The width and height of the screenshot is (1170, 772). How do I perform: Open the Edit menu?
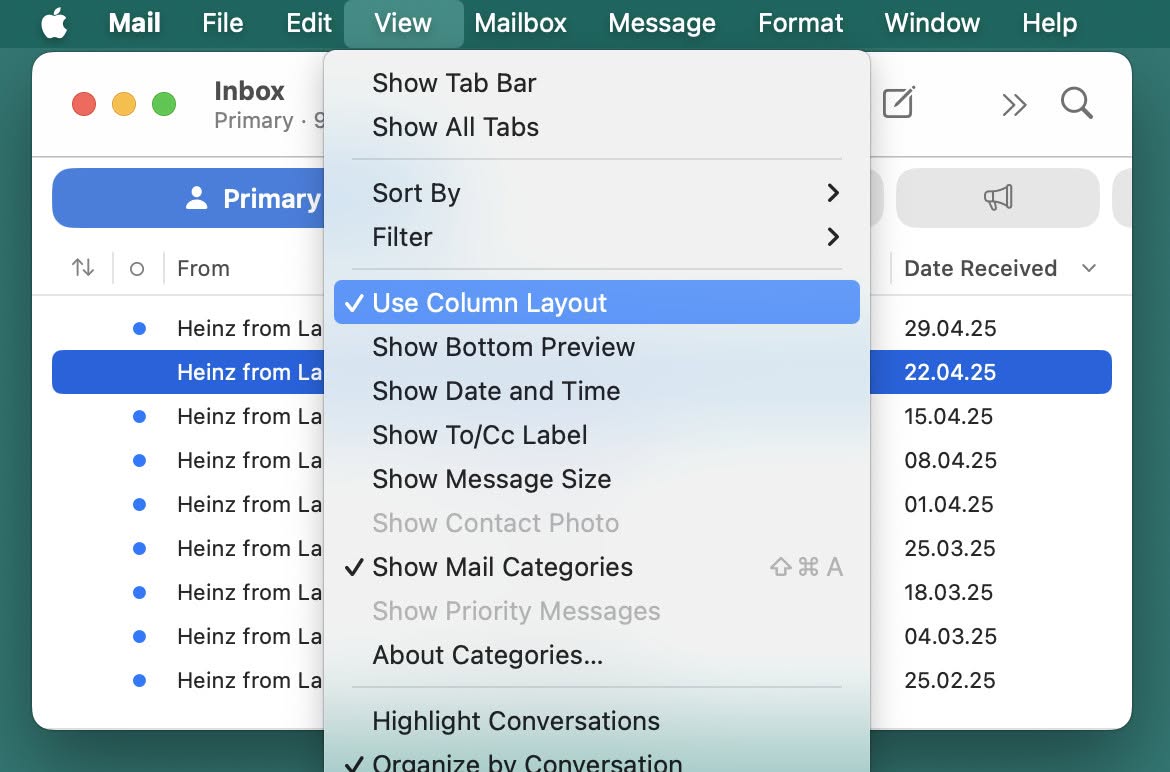(x=309, y=23)
